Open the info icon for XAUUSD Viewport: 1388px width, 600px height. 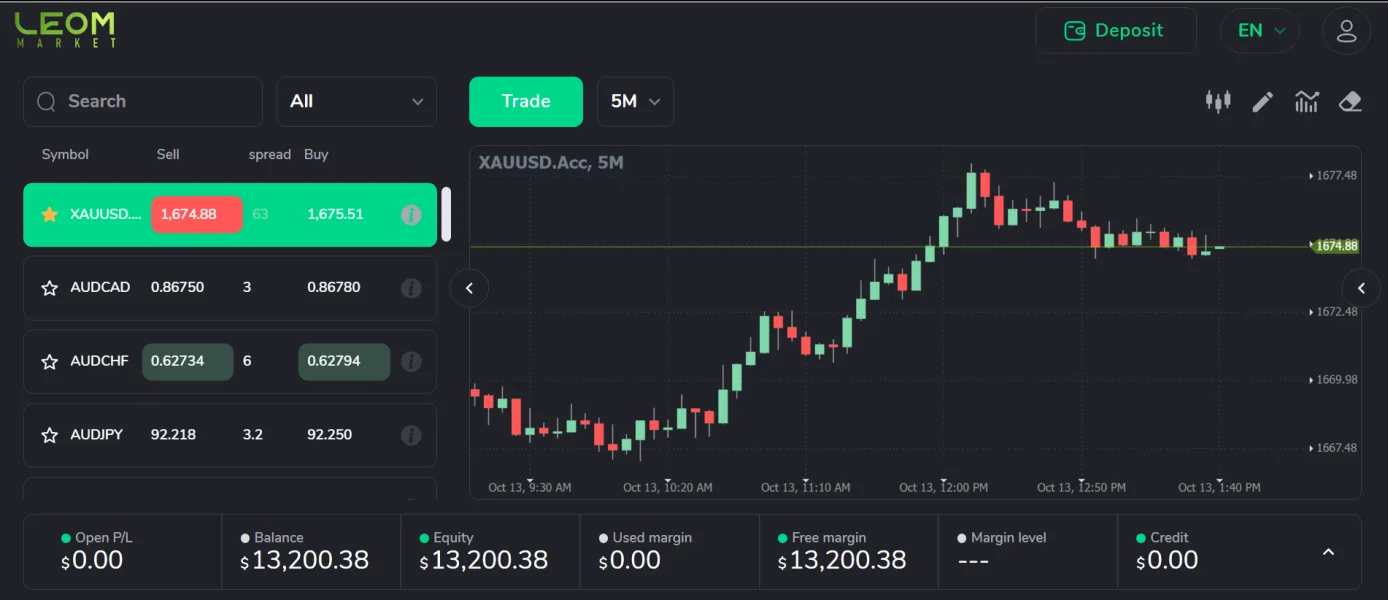411,215
